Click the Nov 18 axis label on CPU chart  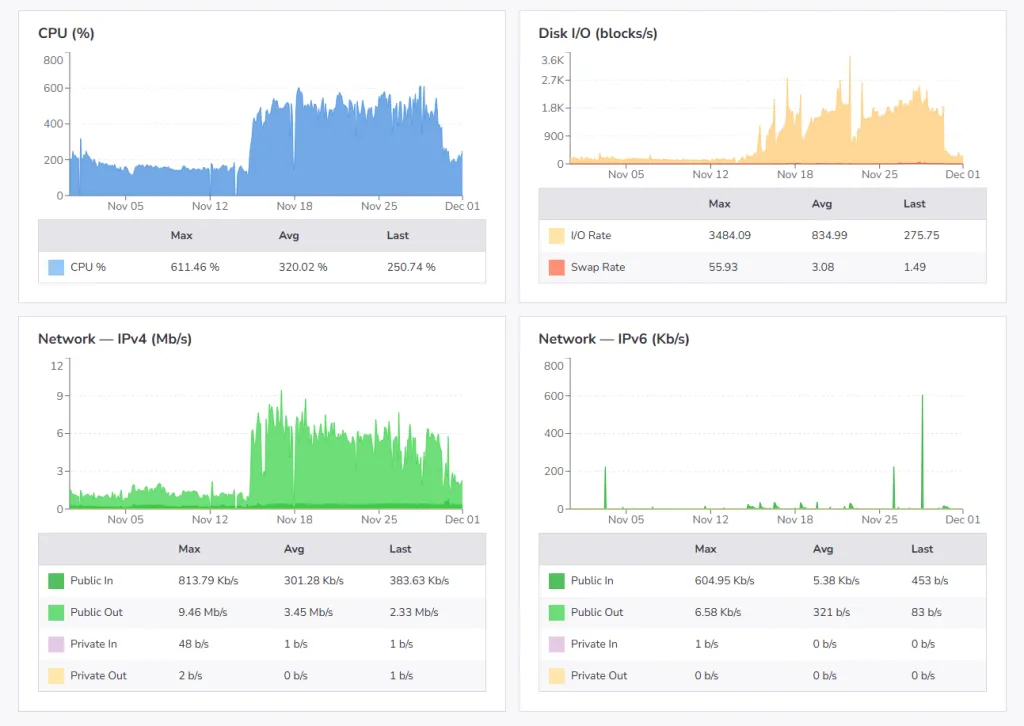(x=293, y=205)
